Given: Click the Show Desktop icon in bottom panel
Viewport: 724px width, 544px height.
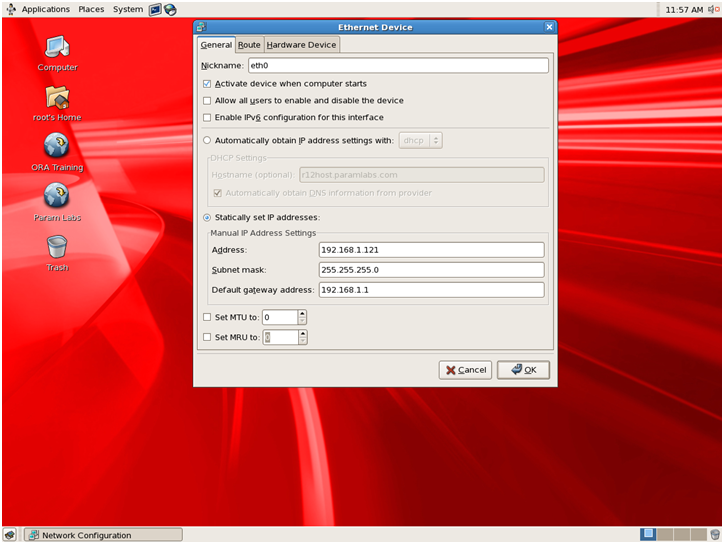Looking at the screenshot, I should click(x=10, y=535).
